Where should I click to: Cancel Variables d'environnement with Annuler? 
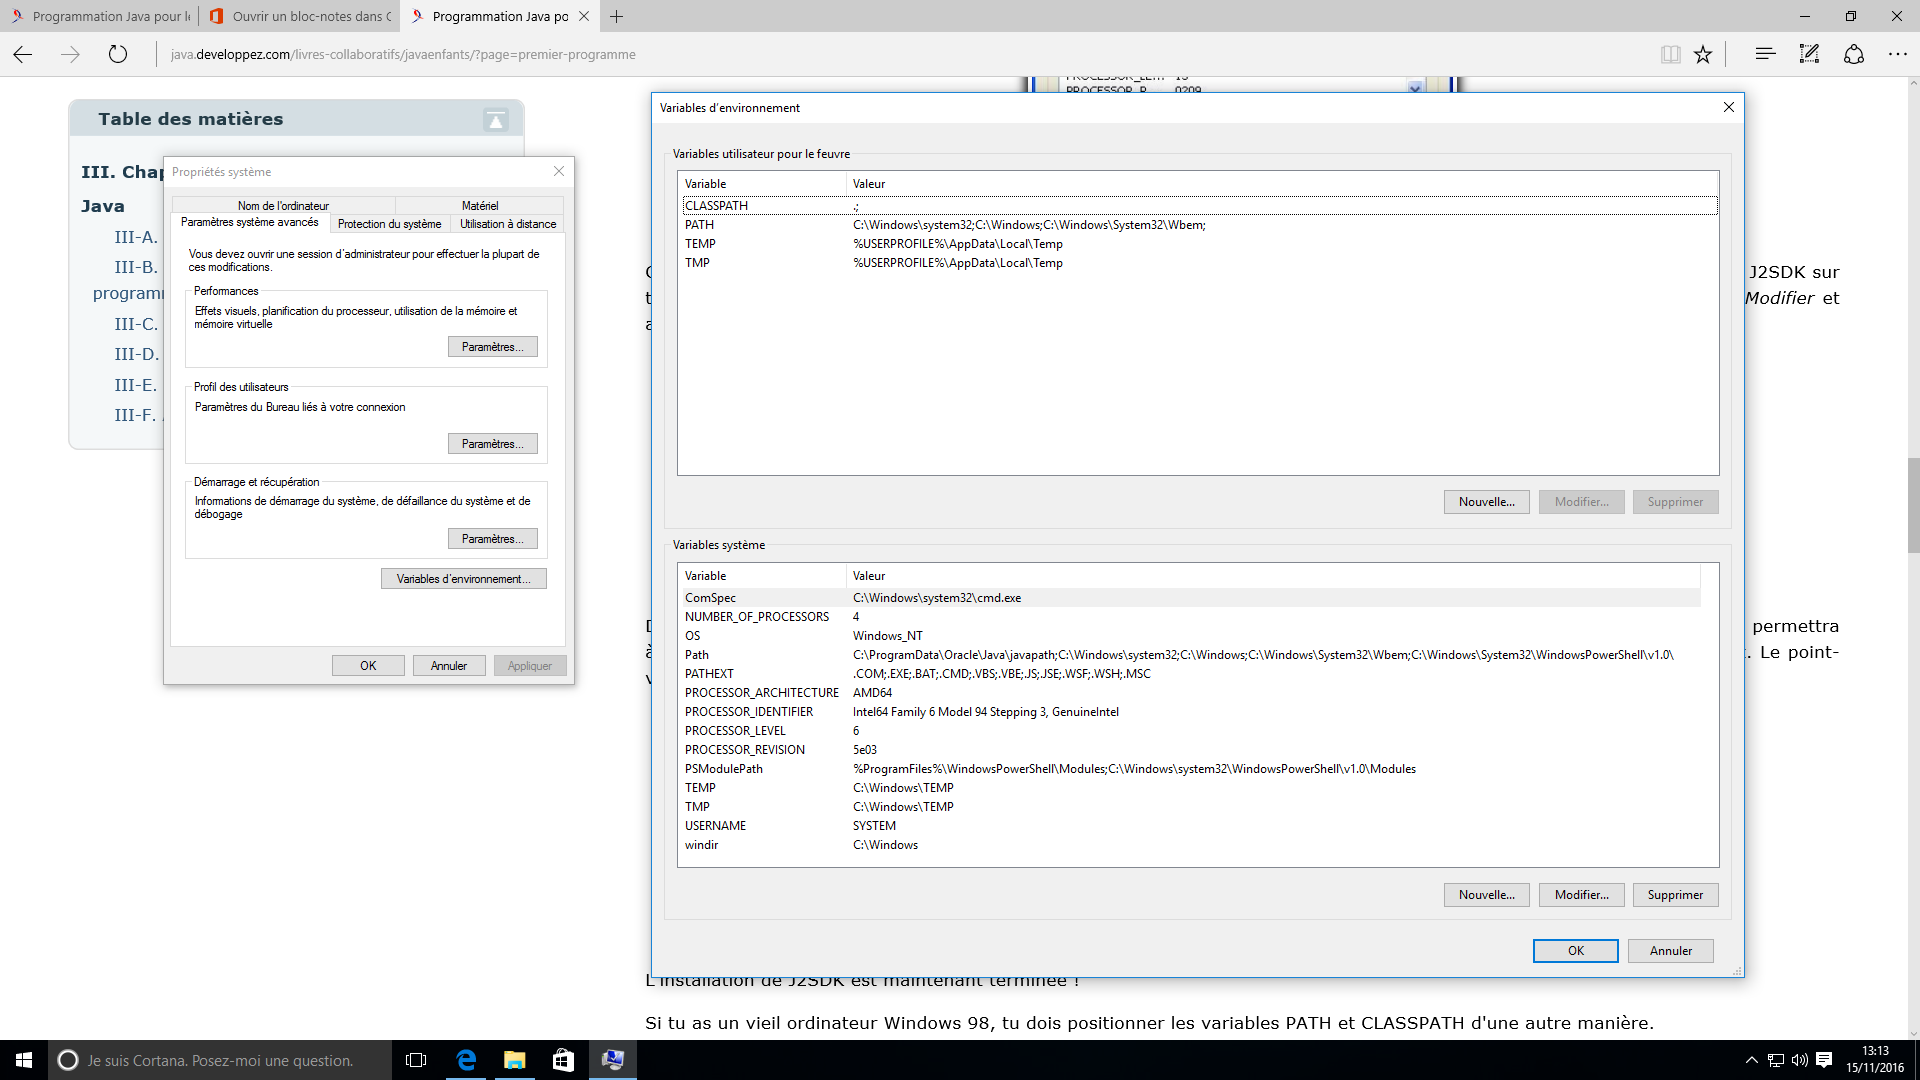pos(1670,951)
